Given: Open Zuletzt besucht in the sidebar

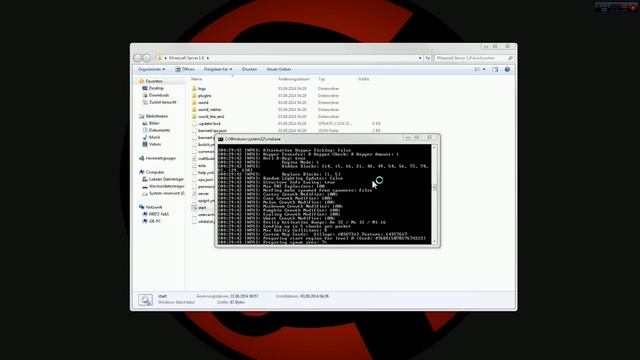Looking at the screenshot, I should point(159,102).
